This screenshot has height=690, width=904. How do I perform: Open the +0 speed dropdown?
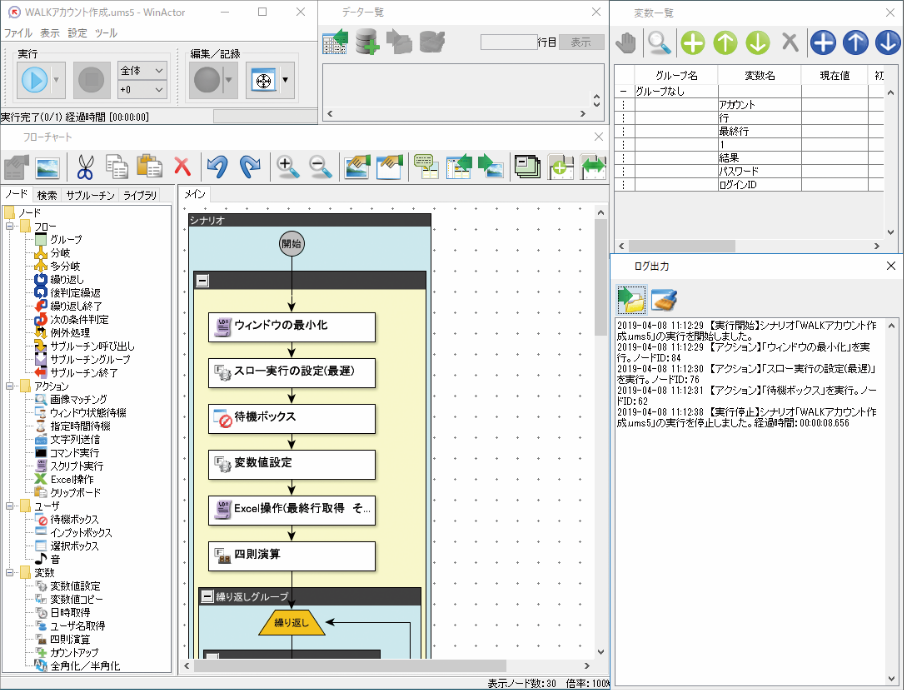pos(142,89)
